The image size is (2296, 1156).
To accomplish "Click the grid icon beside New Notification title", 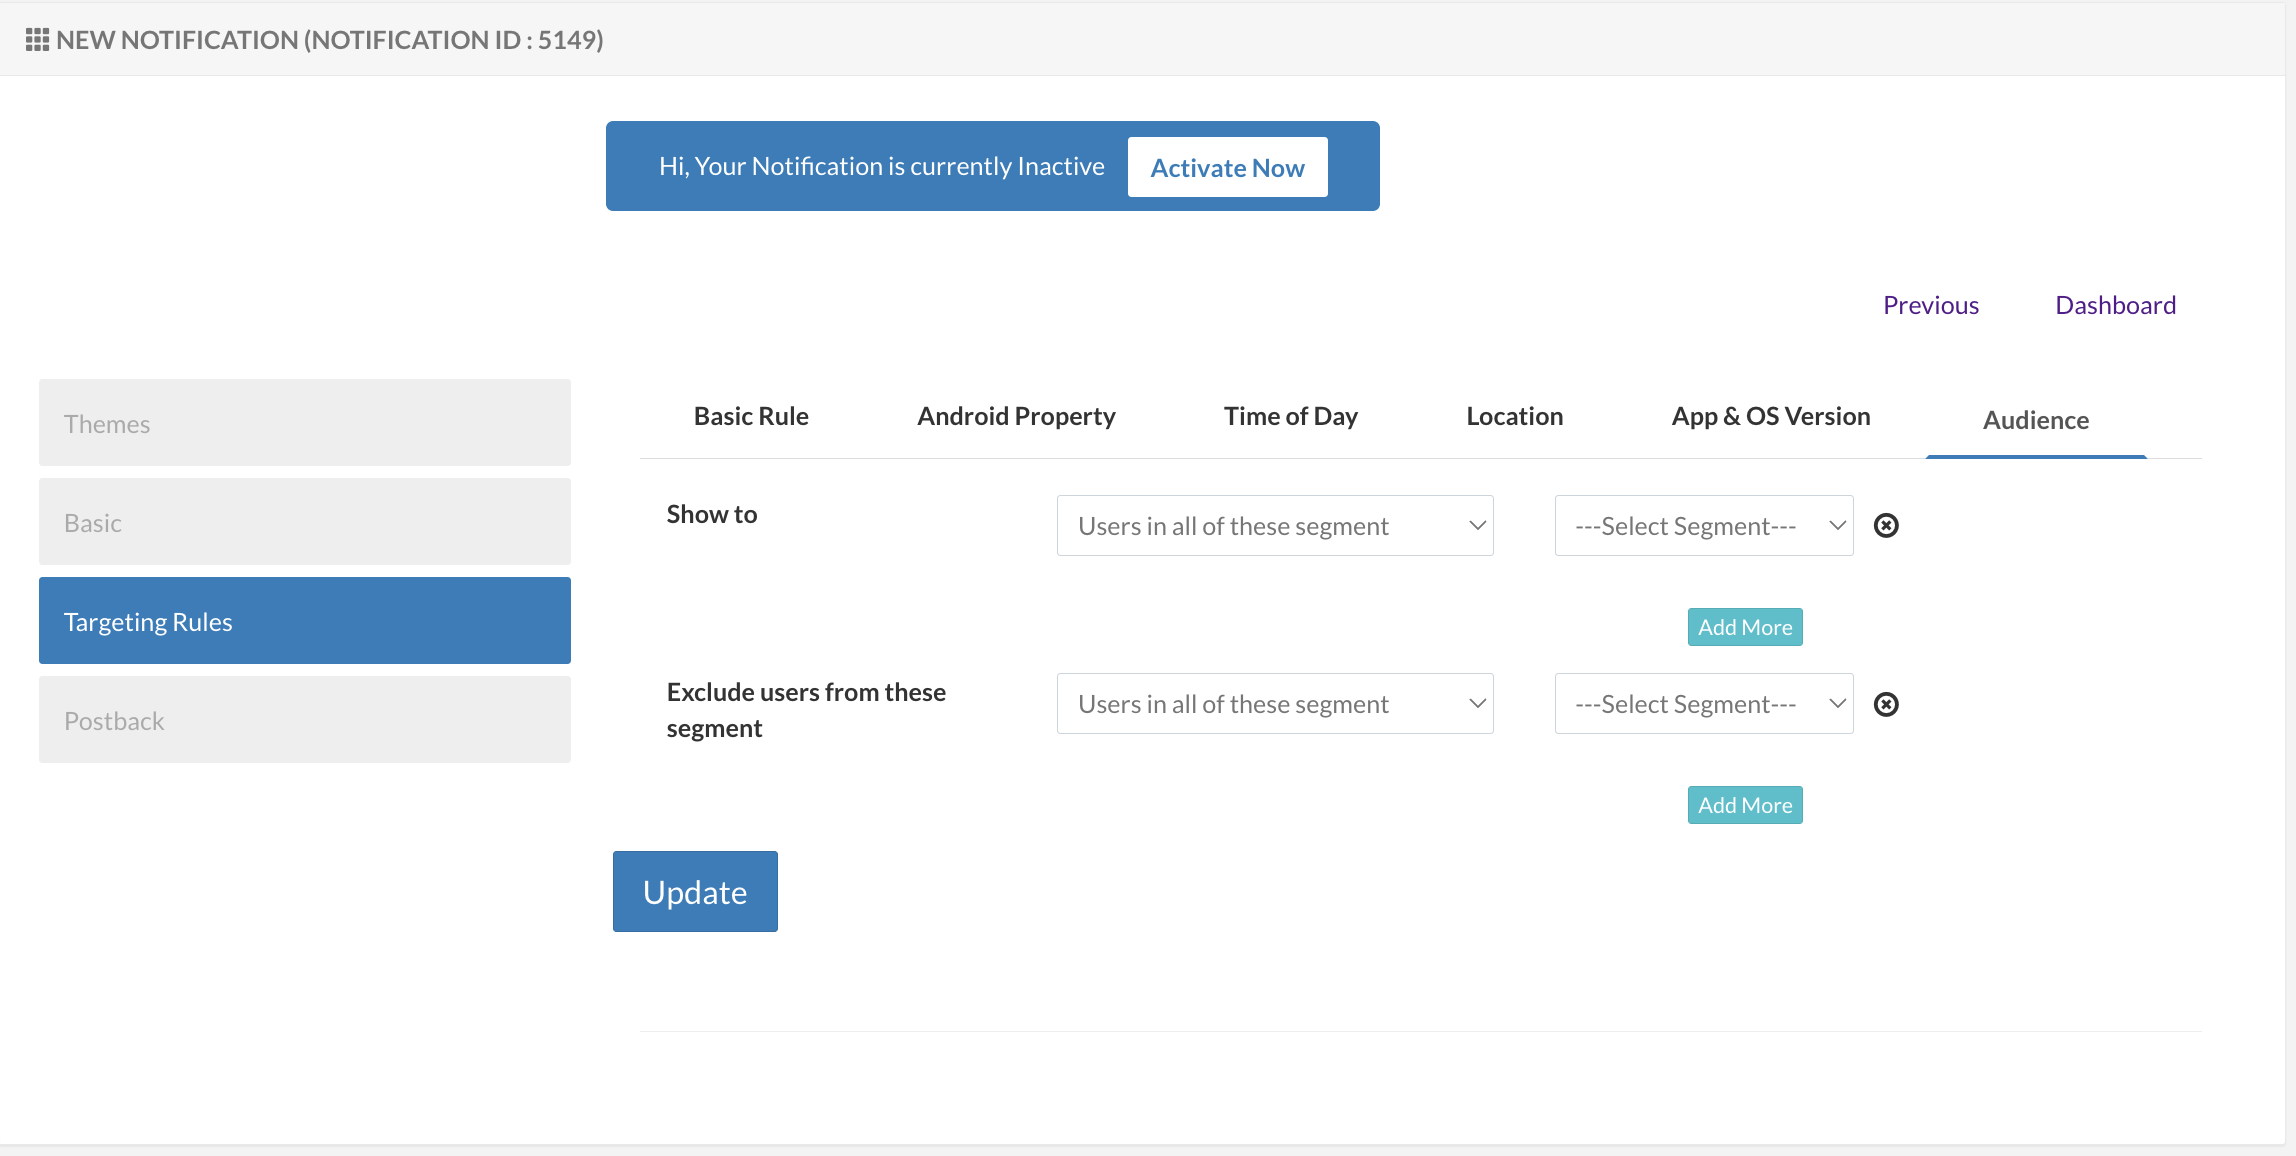I will [x=37, y=40].
